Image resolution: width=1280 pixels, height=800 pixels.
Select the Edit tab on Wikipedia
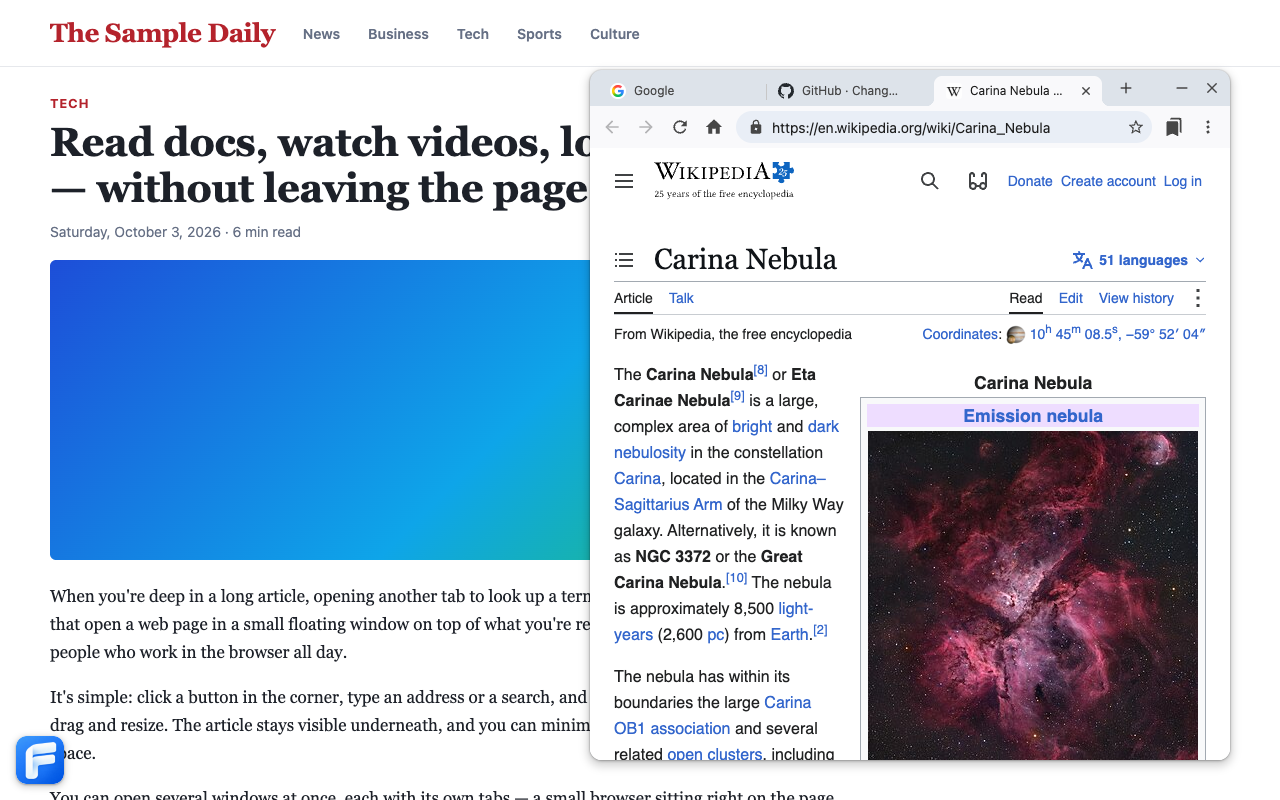tap(1071, 298)
